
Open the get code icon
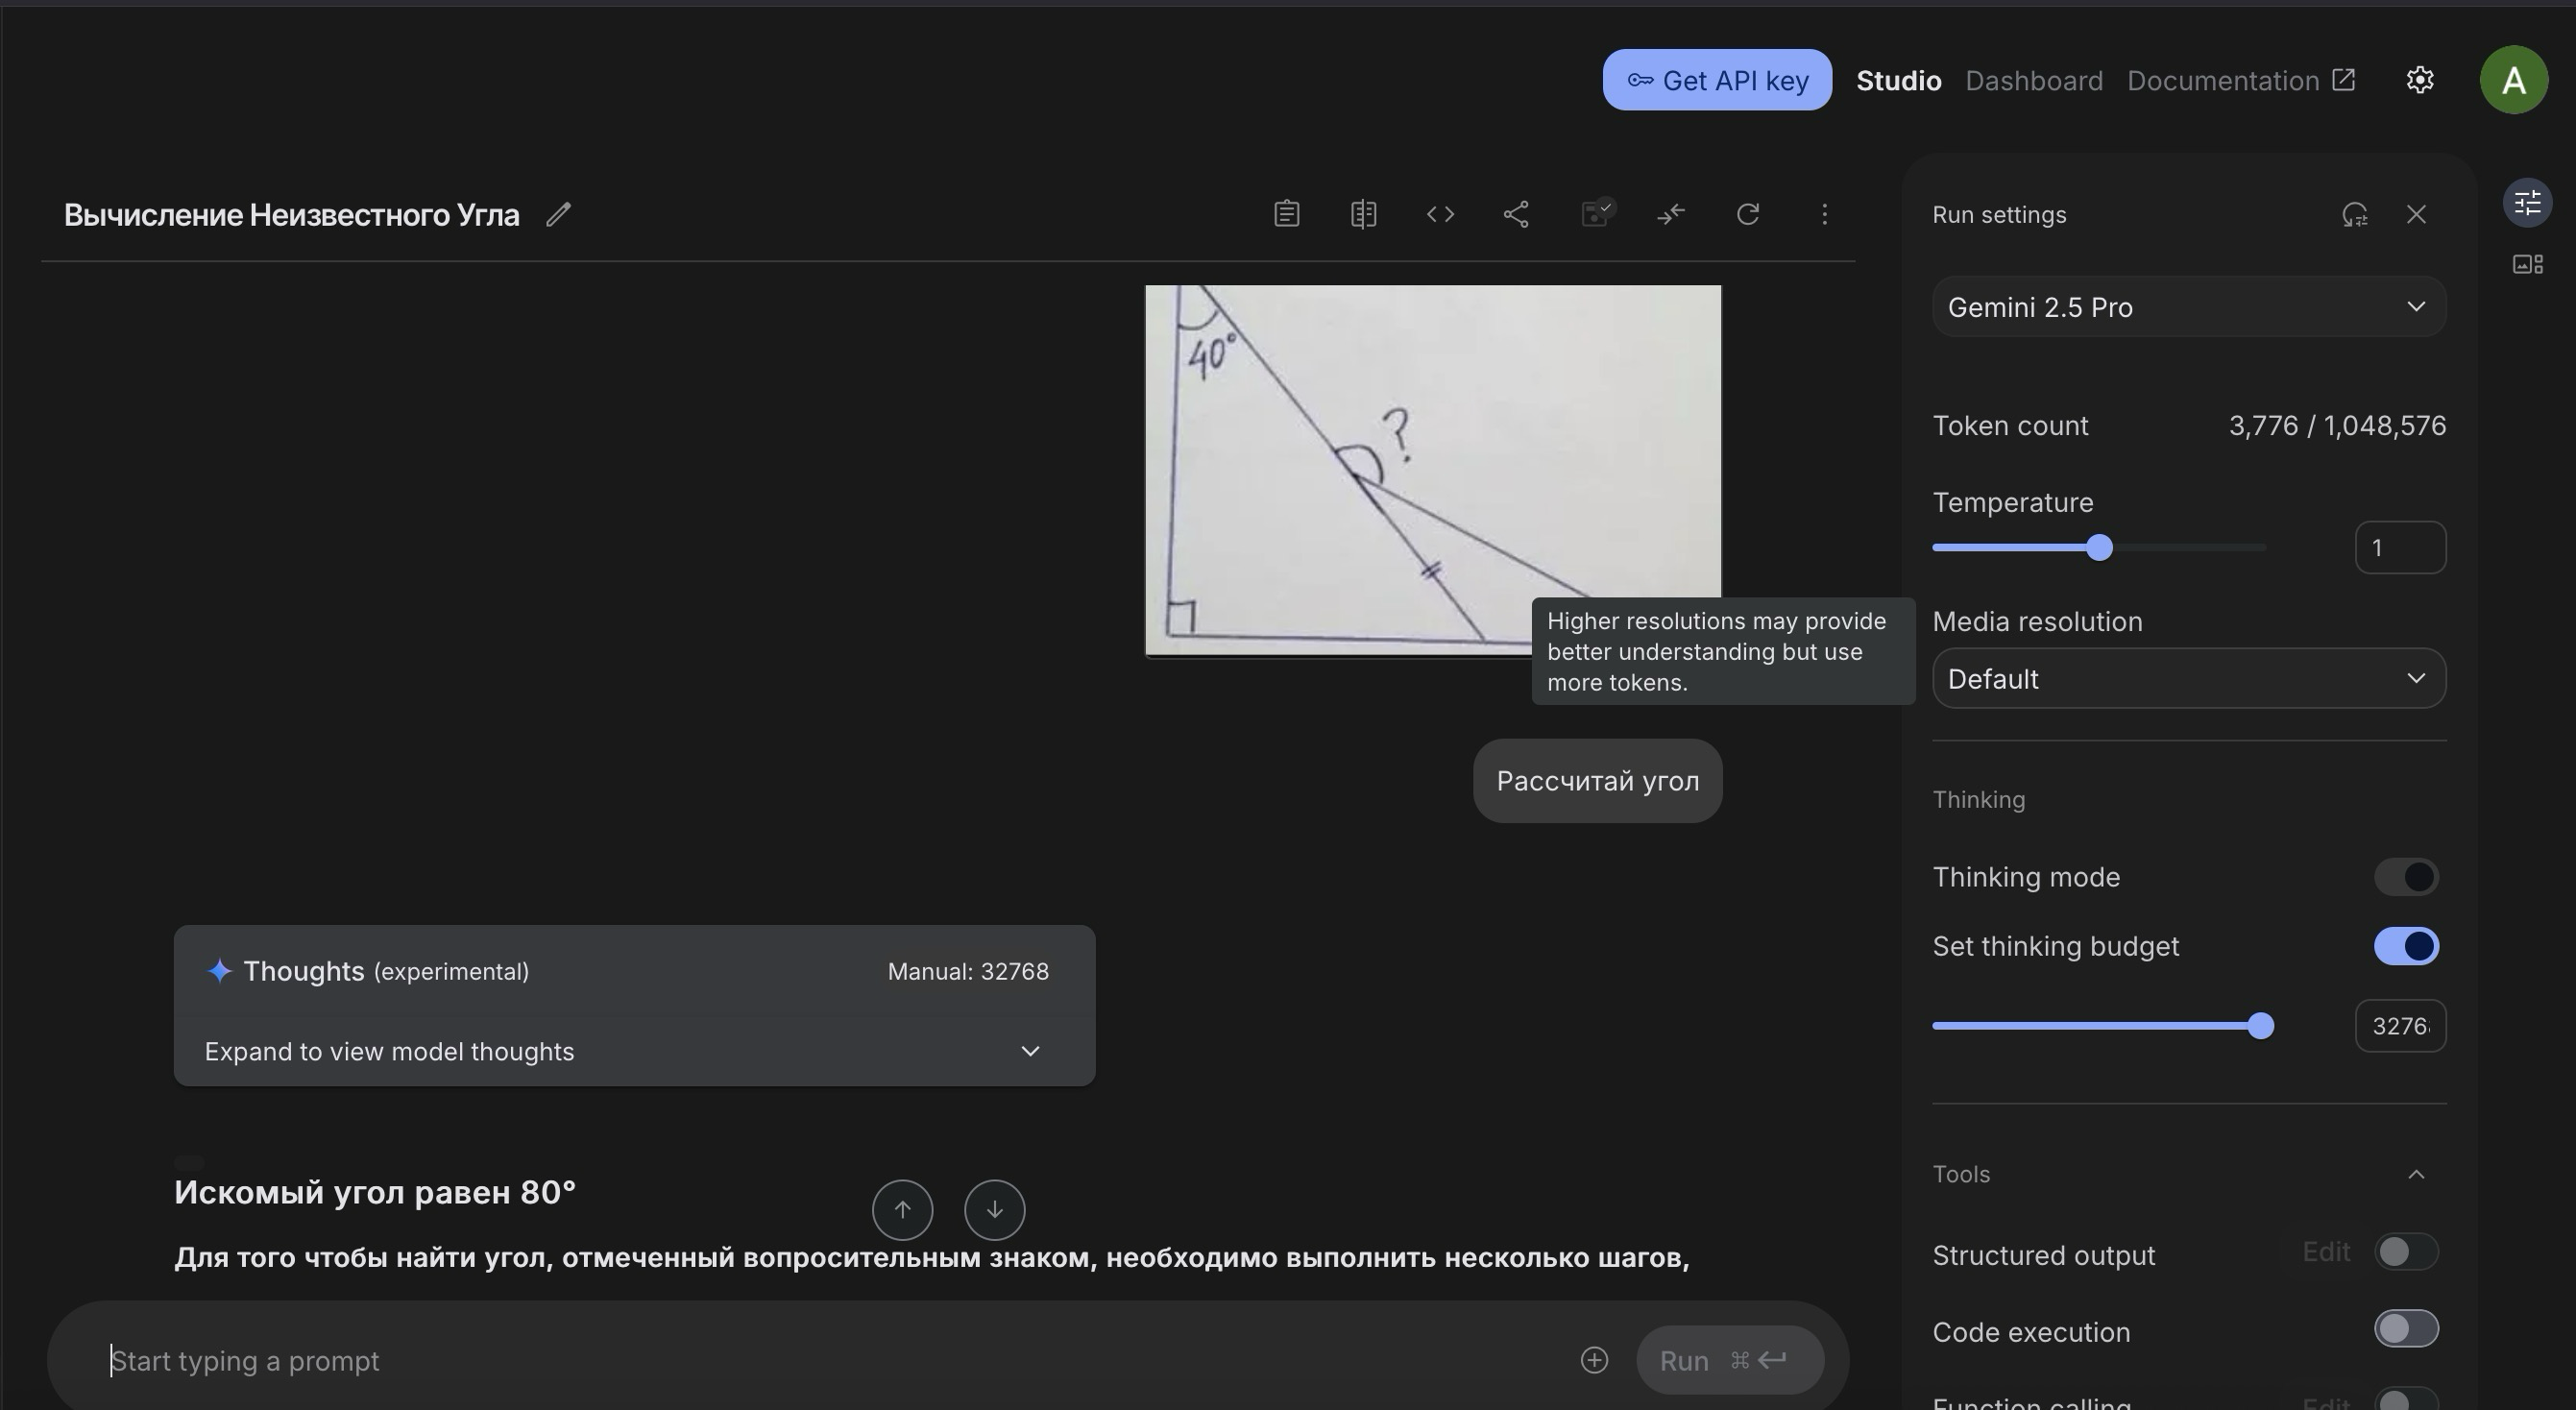(1440, 214)
